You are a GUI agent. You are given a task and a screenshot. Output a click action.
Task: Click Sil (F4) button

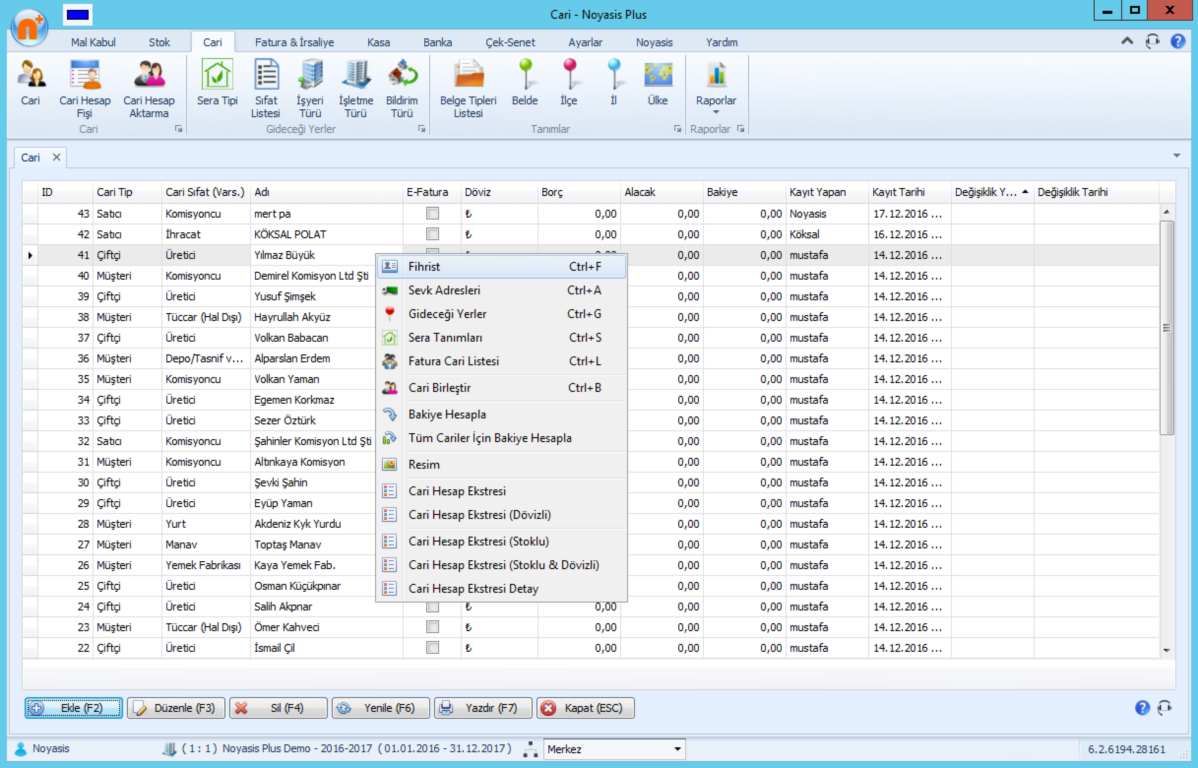tap(278, 708)
